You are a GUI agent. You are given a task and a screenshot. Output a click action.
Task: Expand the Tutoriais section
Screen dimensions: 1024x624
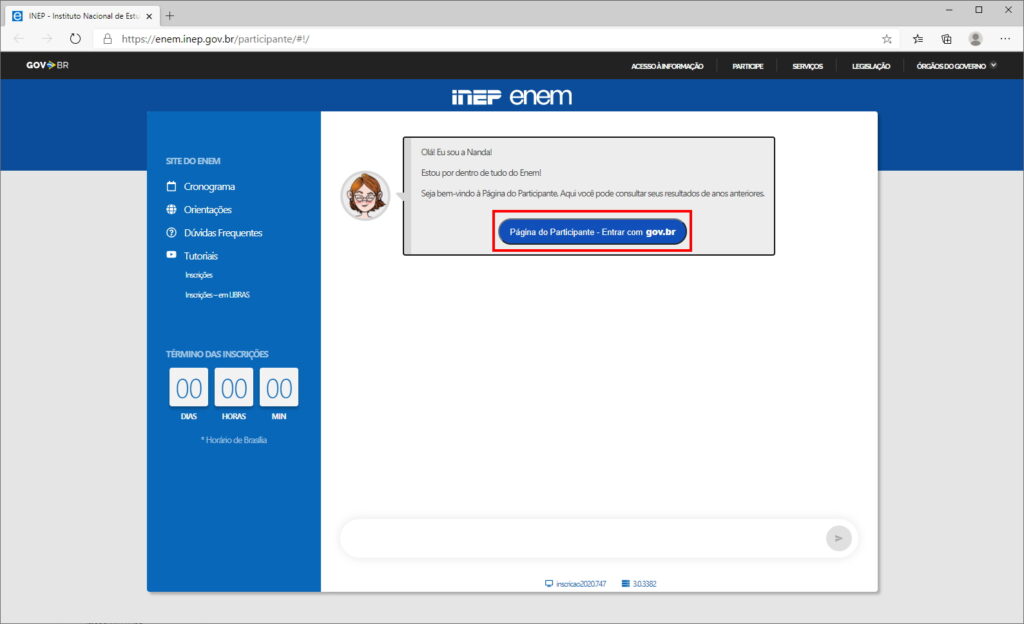coord(200,256)
